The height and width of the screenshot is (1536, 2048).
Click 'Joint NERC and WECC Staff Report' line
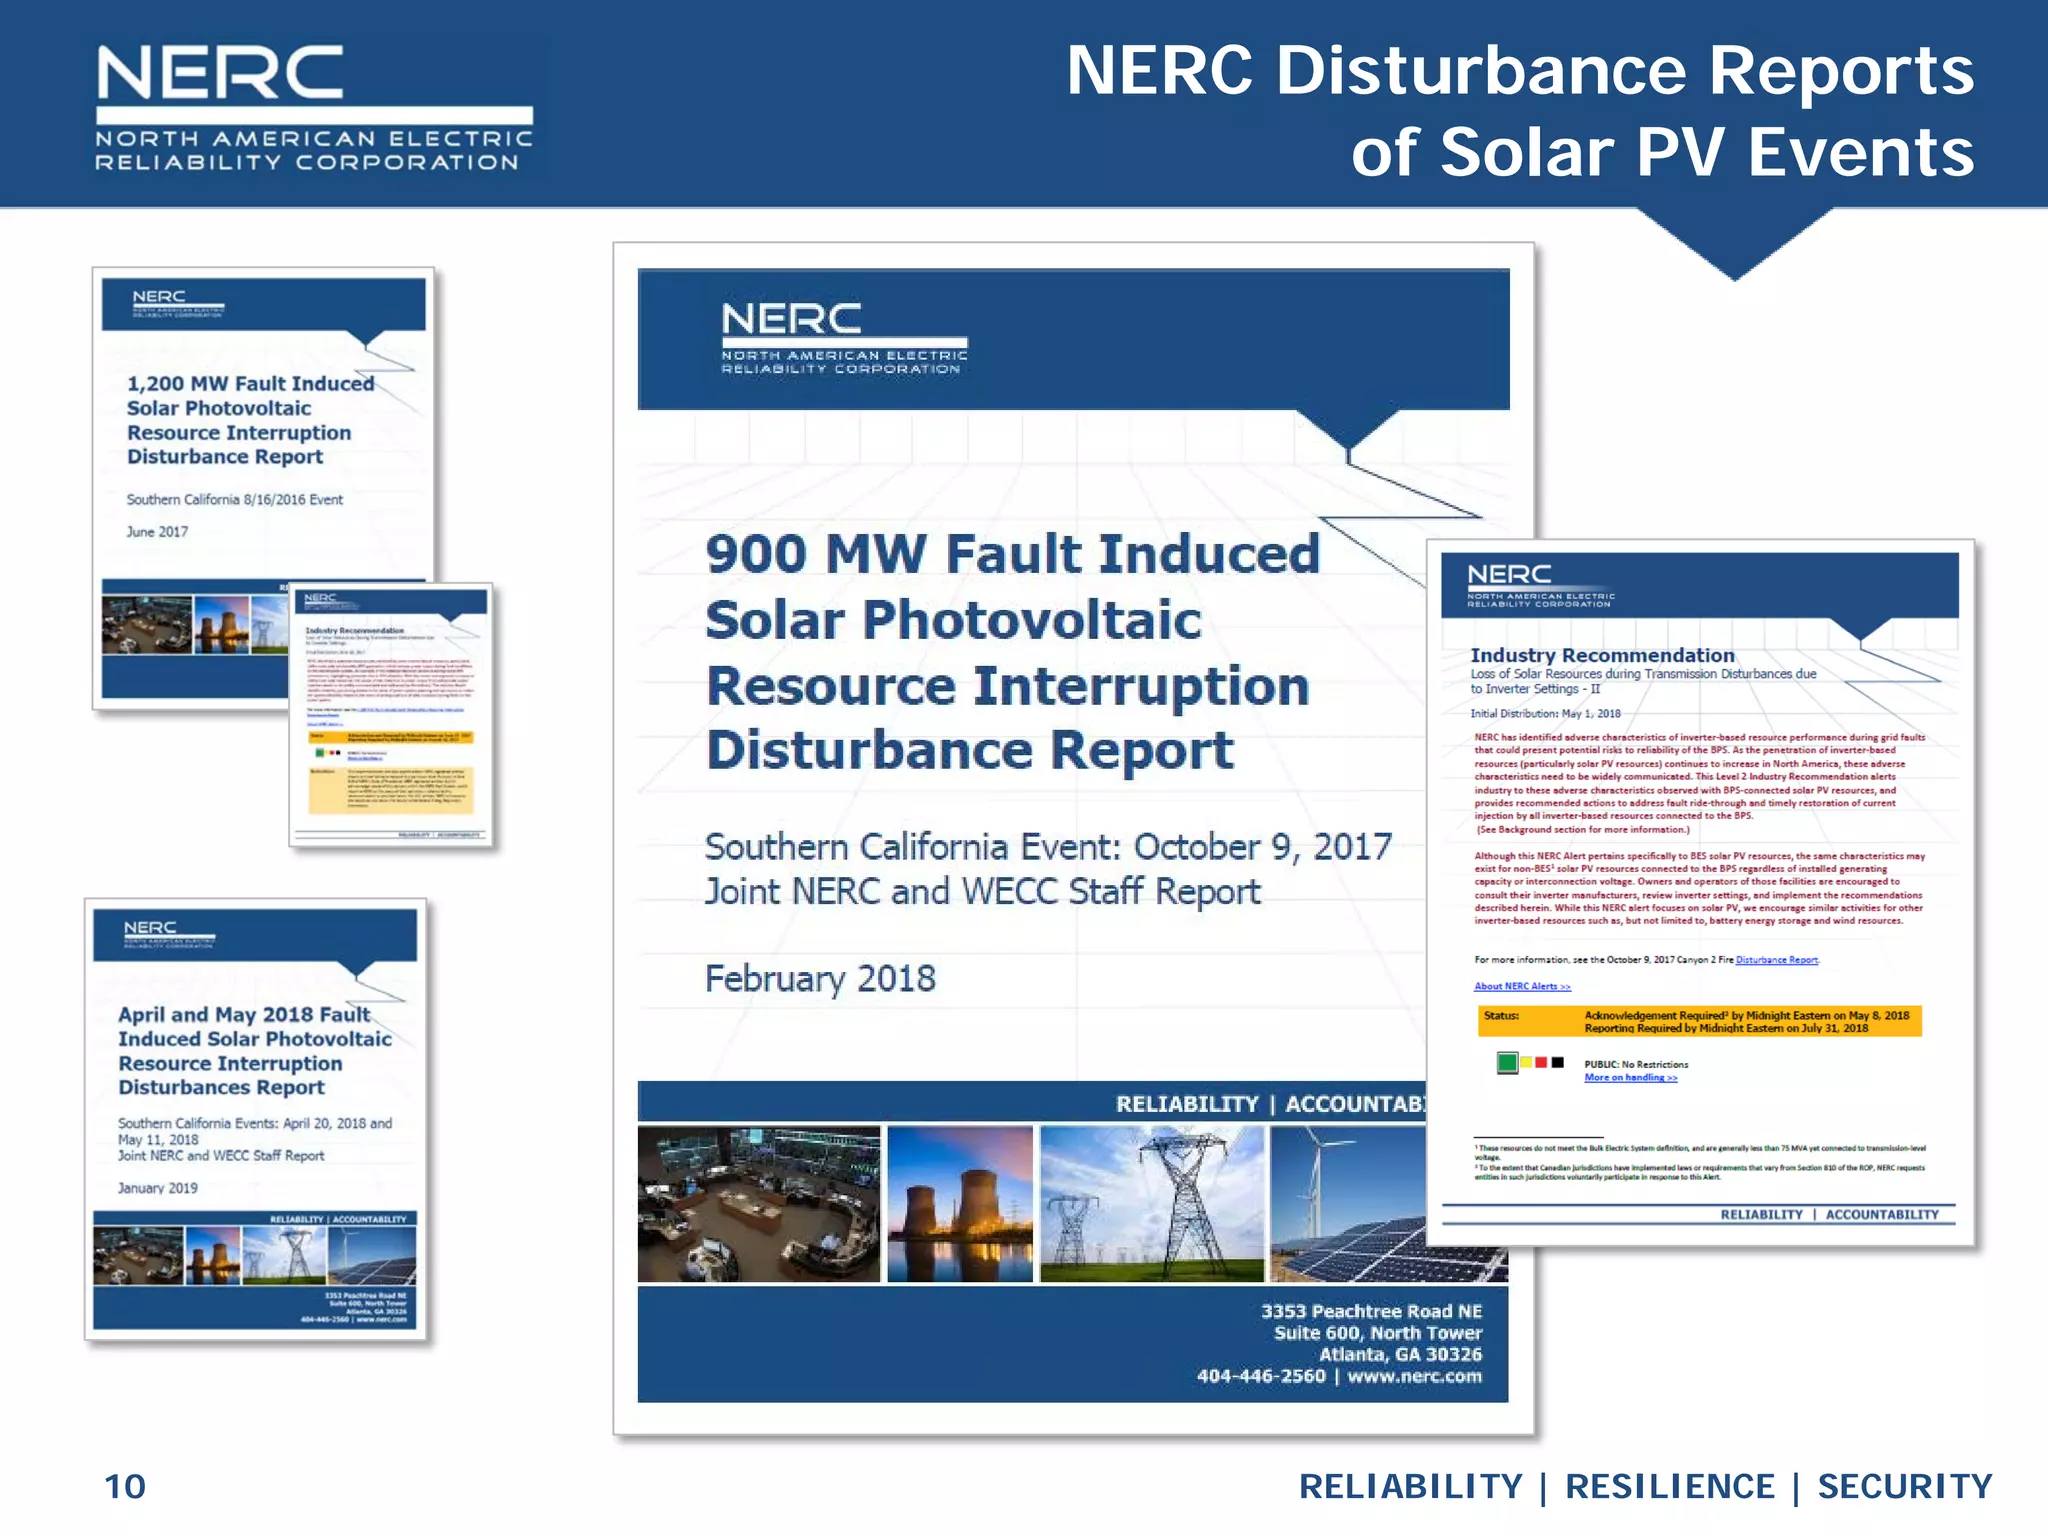983,891
